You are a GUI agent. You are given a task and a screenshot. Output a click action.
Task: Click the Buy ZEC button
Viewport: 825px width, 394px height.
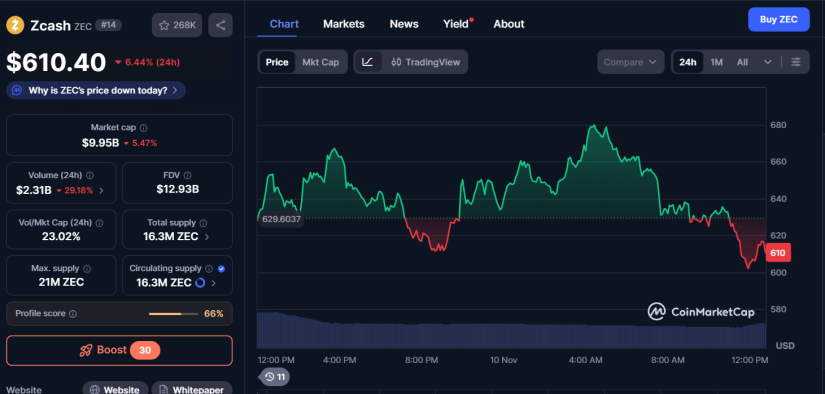pyautogui.click(x=779, y=20)
